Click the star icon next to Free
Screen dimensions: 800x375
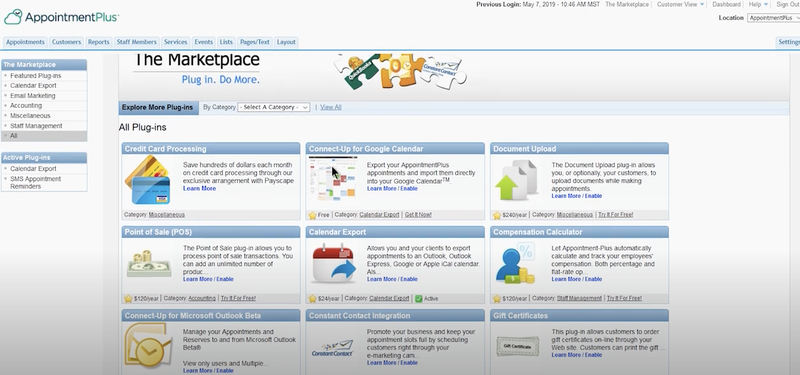click(x=313, y=215)
